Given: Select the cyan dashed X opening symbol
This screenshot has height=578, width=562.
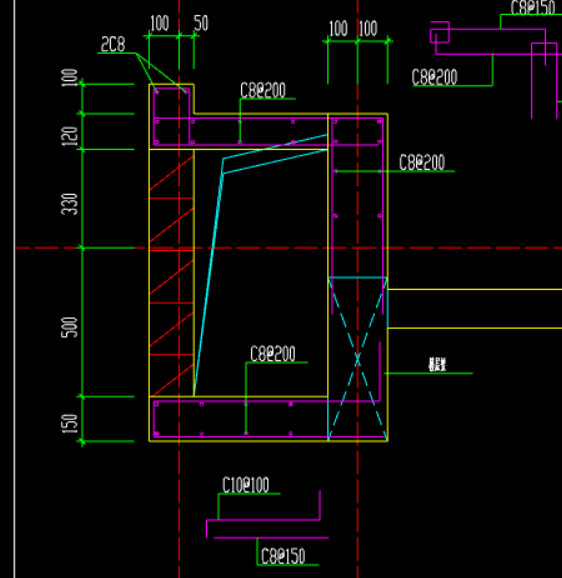Looking at the screenshot, I should [x=357, y=359].
